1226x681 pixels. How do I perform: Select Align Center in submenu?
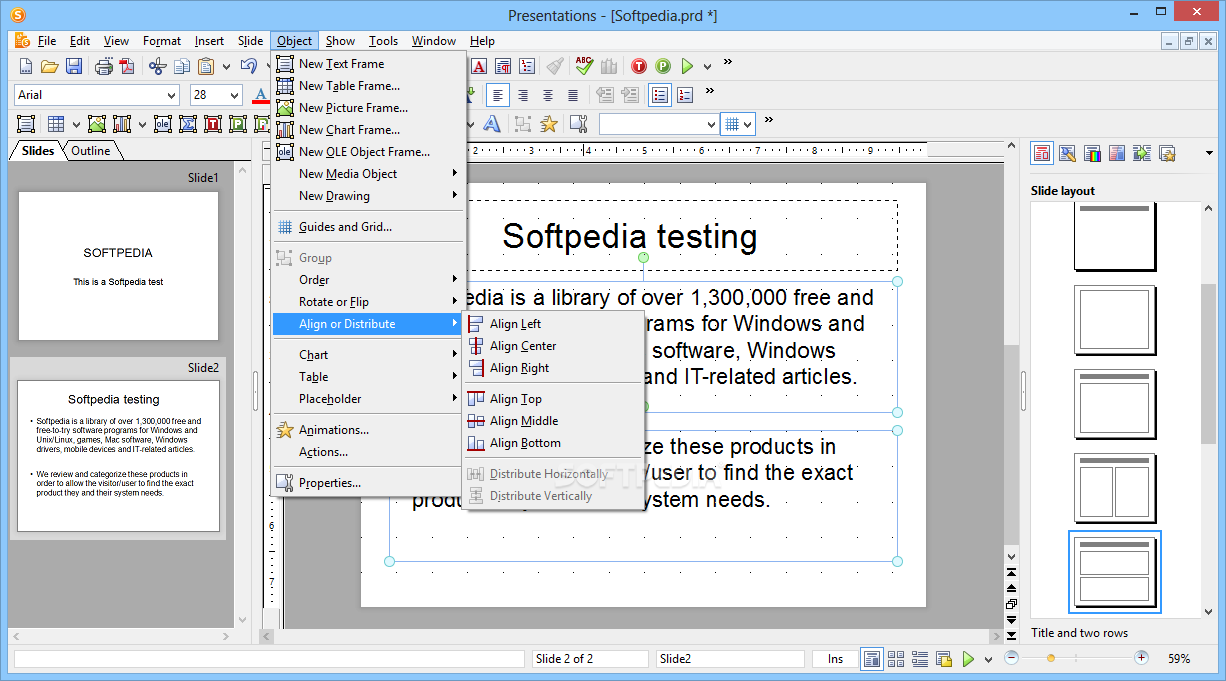click(552, 346)
